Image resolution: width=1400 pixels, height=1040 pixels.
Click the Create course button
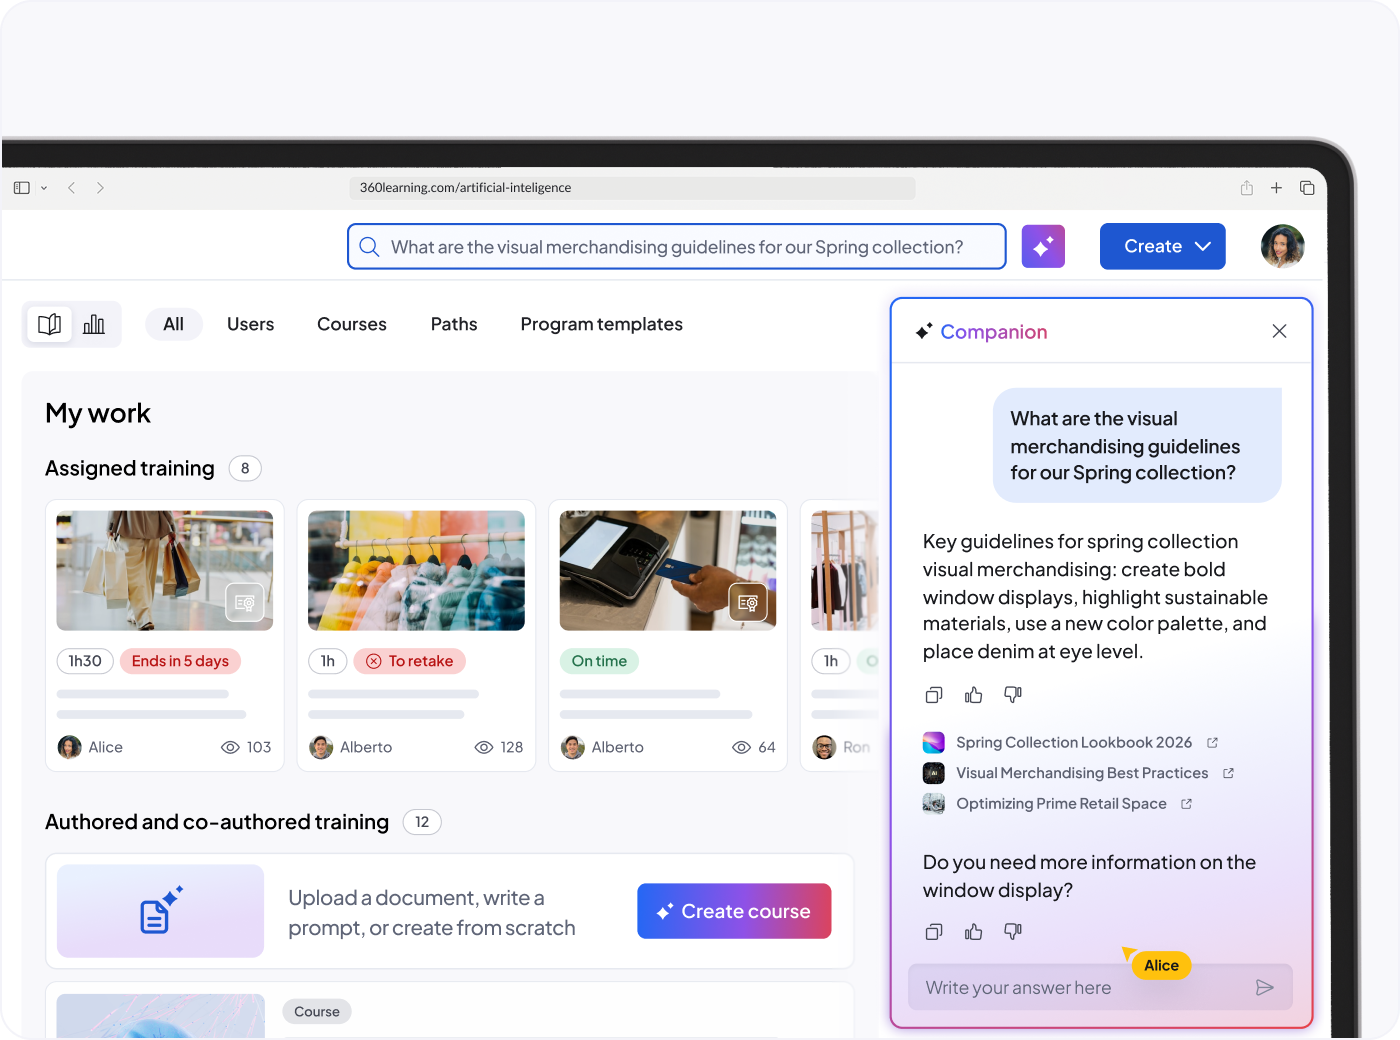[x=734, y=911]
